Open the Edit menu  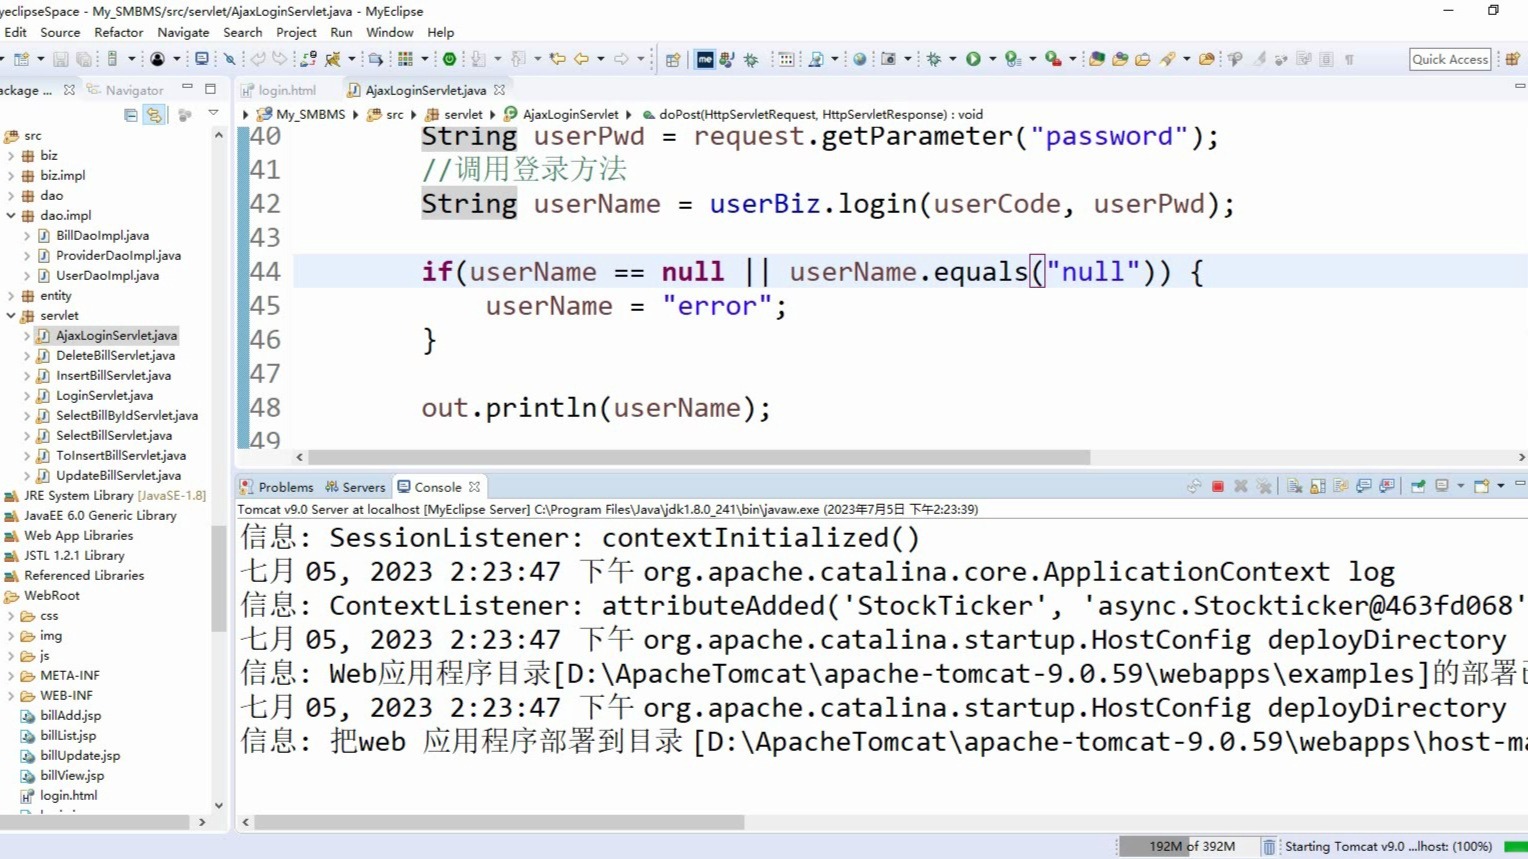coord(15,32)
